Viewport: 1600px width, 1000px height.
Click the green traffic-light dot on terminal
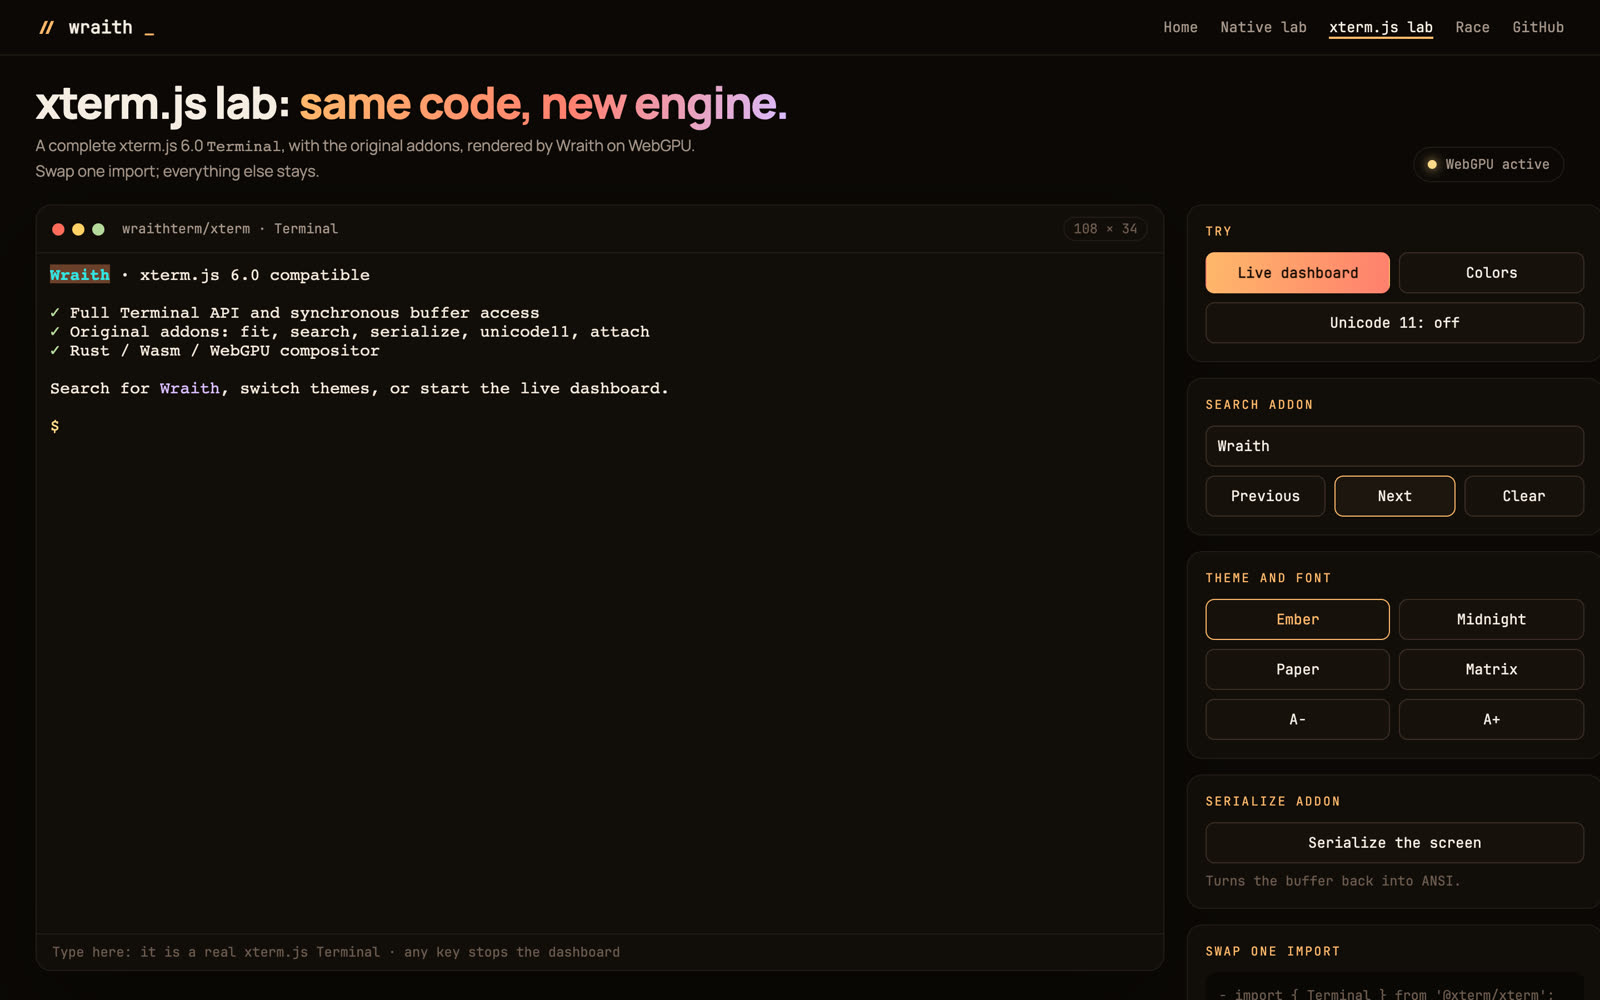click(98, 229)
